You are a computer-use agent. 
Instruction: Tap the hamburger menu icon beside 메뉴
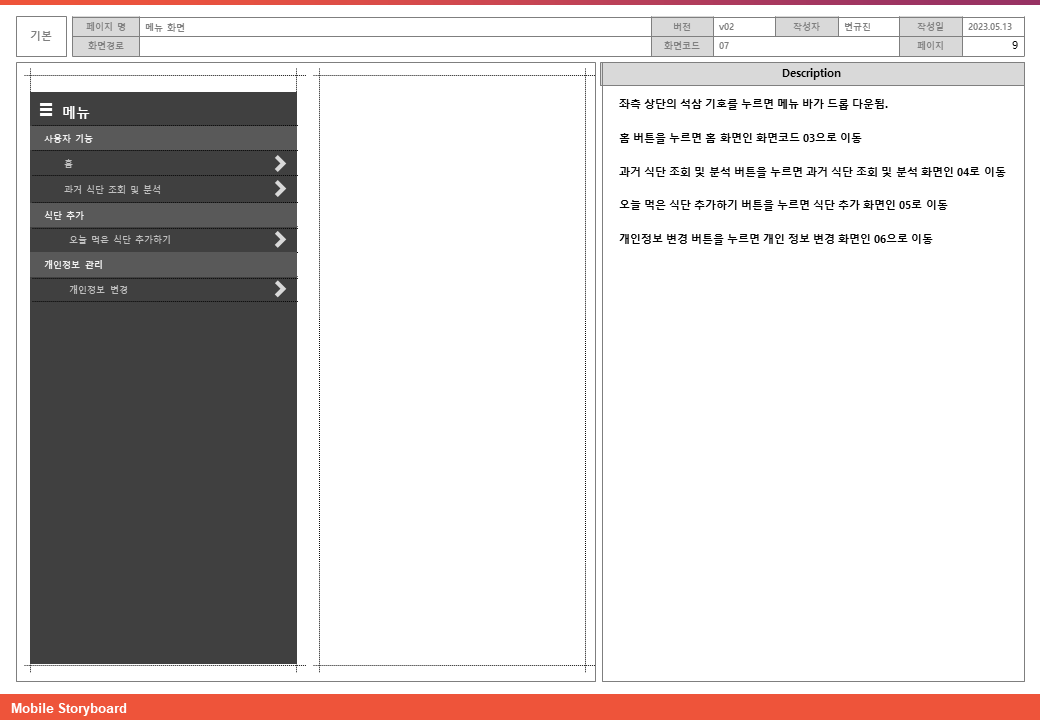pos(46,110)
